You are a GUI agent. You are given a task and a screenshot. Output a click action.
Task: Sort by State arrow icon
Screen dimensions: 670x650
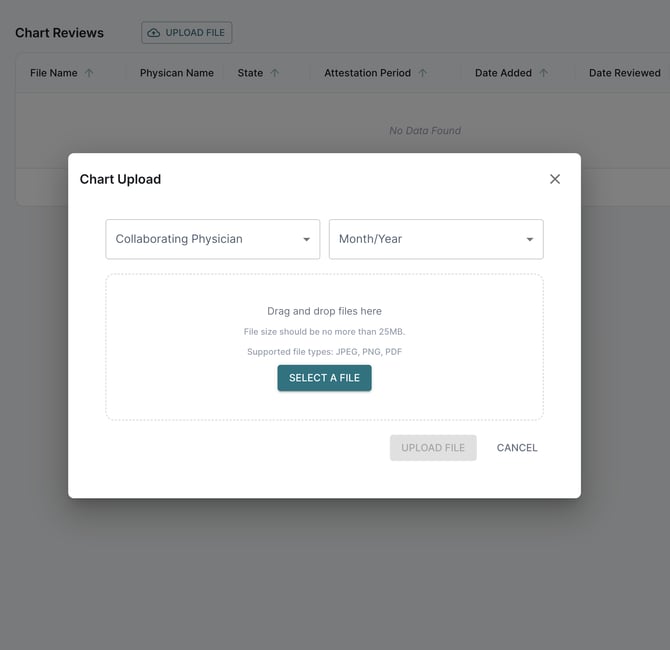click(275, 73)
